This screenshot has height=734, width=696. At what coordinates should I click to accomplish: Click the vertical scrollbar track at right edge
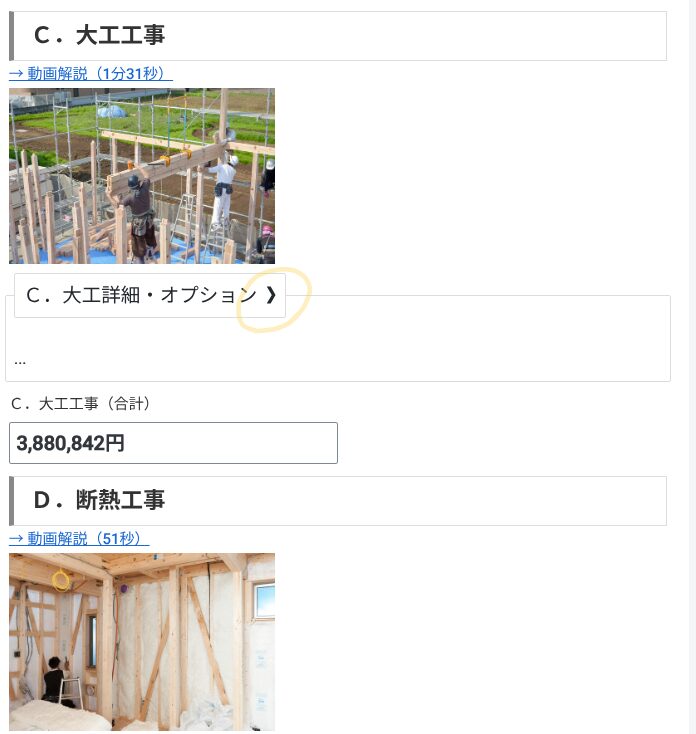(692, 367)
